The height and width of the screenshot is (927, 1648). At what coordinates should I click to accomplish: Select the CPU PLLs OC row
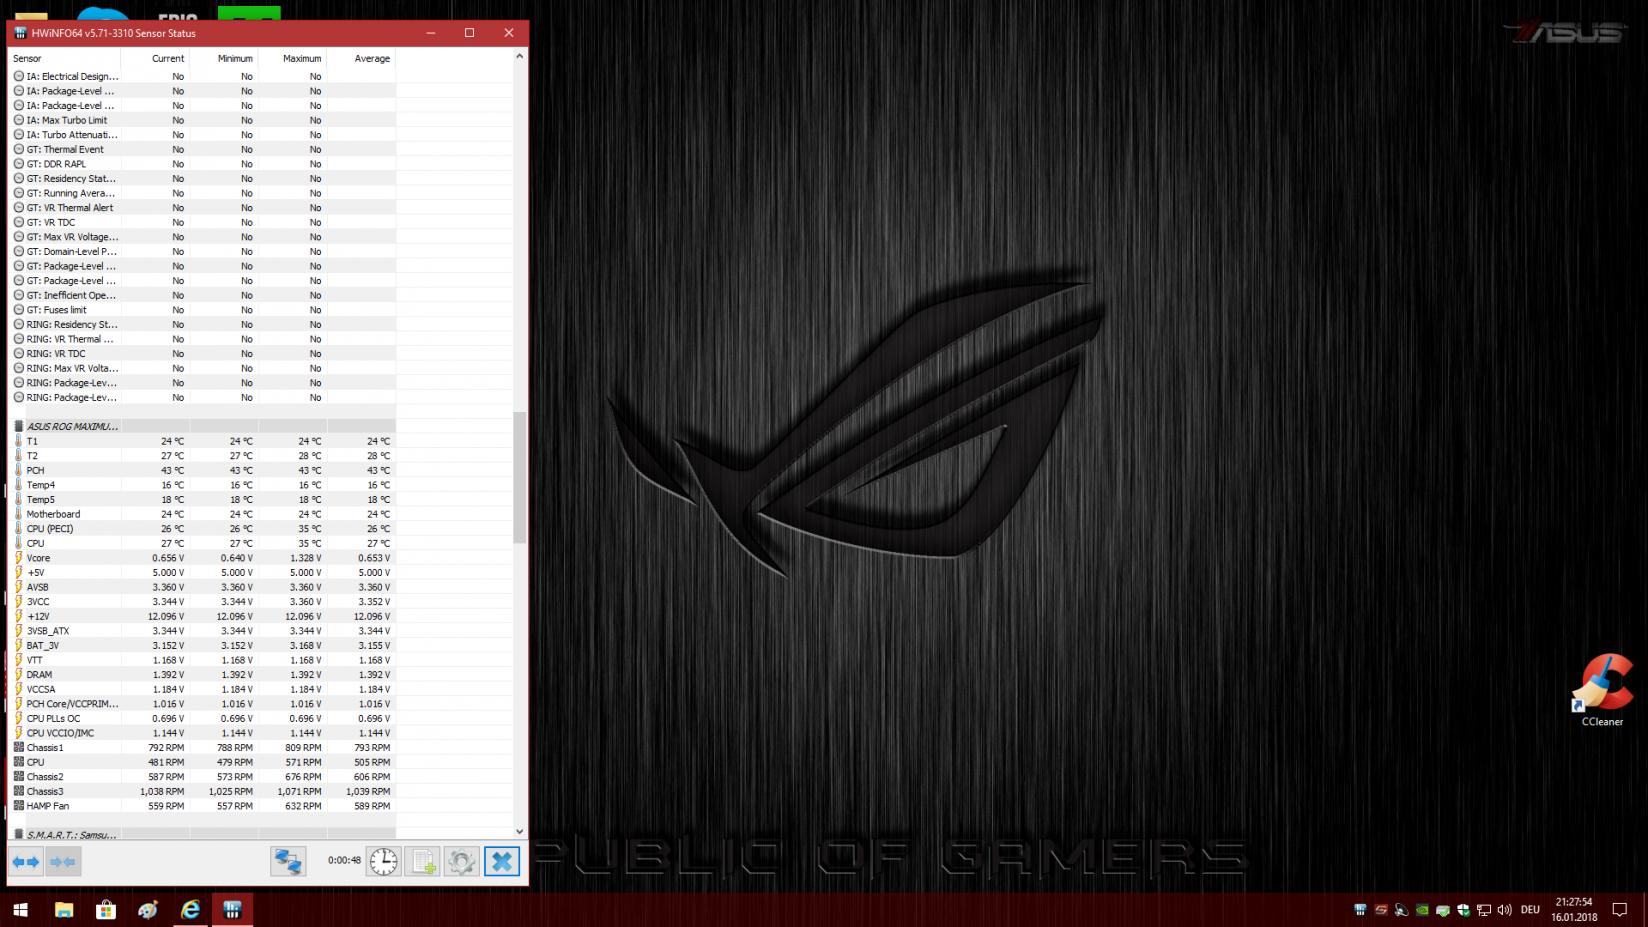pos(202,718)
